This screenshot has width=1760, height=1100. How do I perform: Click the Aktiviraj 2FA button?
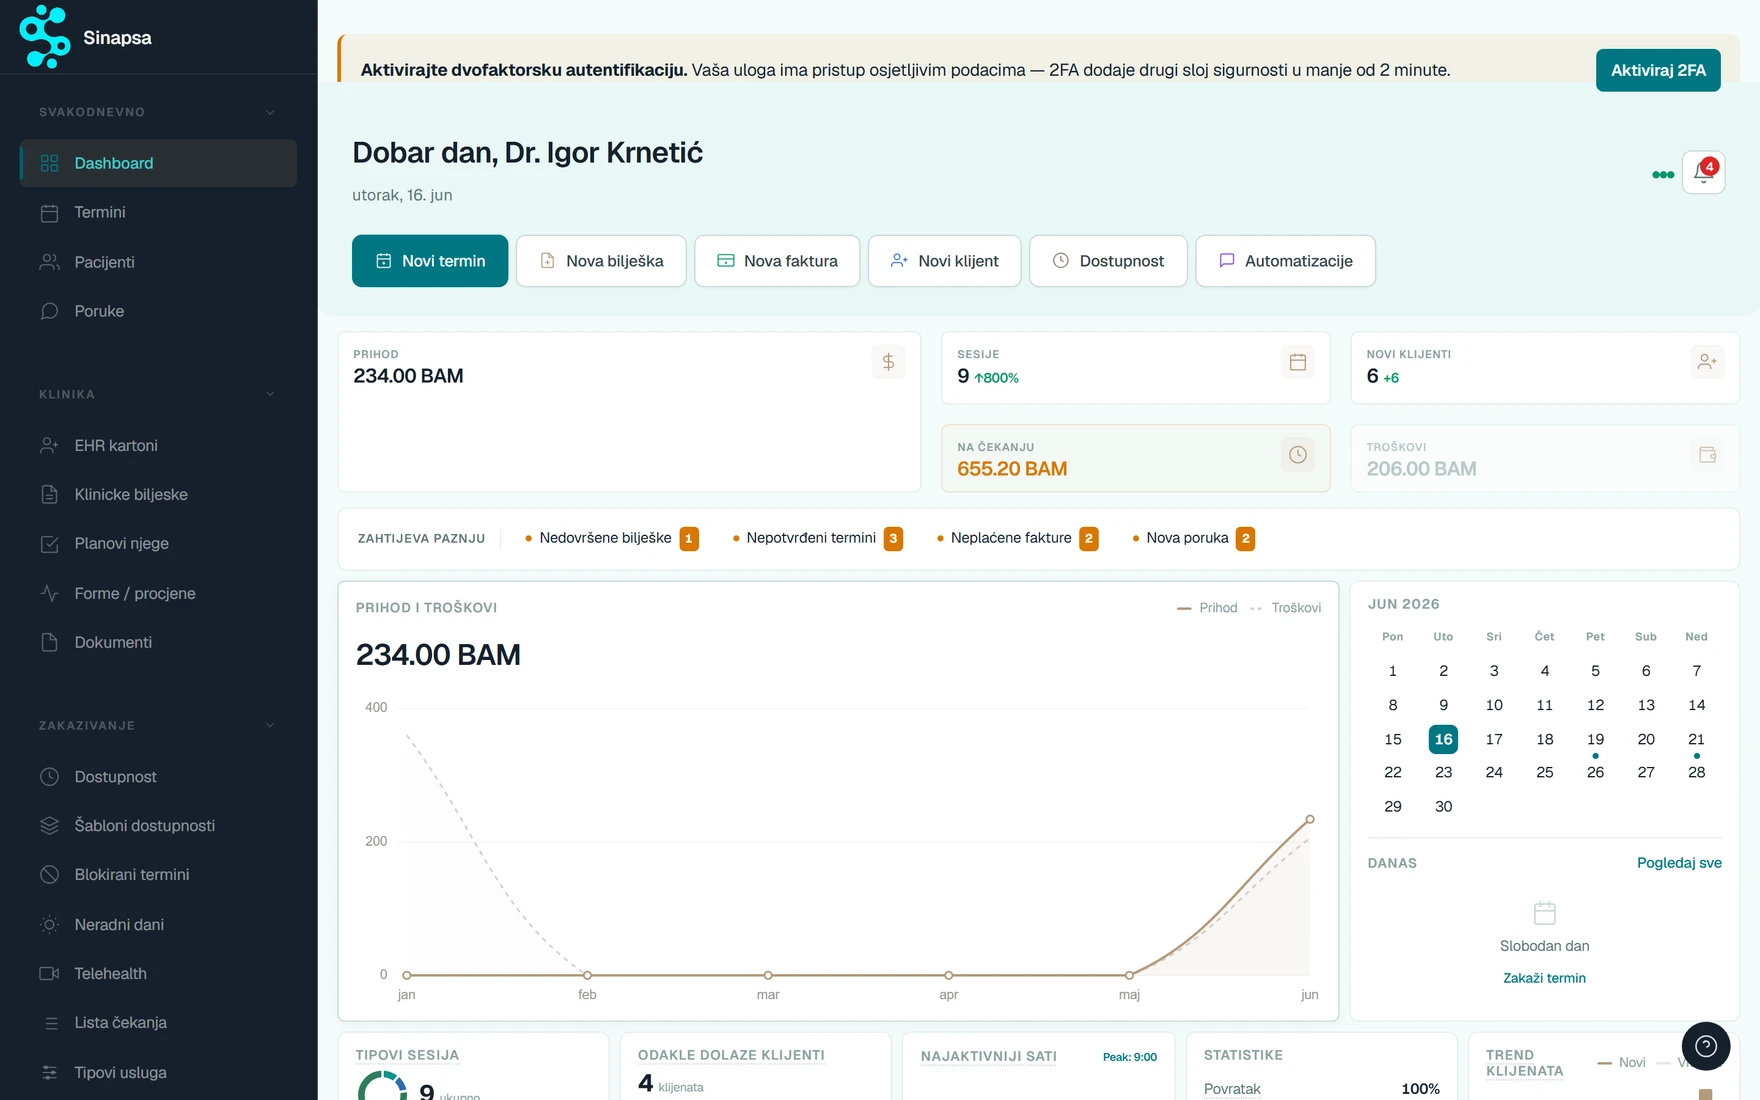[1658, 70]
